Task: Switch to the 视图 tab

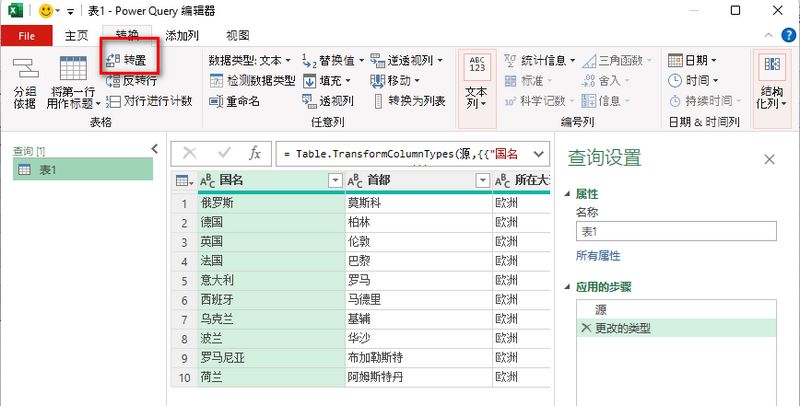Action: pyautogui.click(x=238, y=36)
